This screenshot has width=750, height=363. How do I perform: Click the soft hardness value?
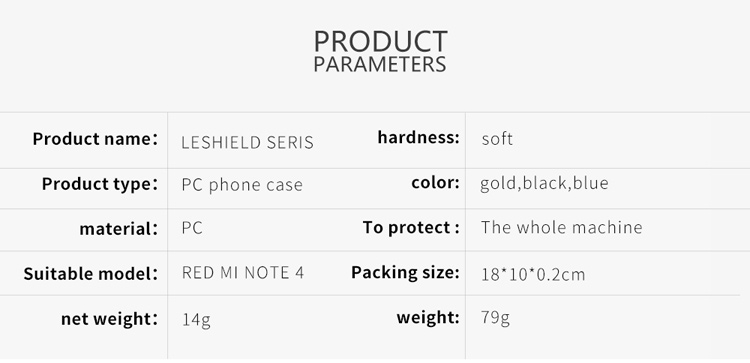497,139
